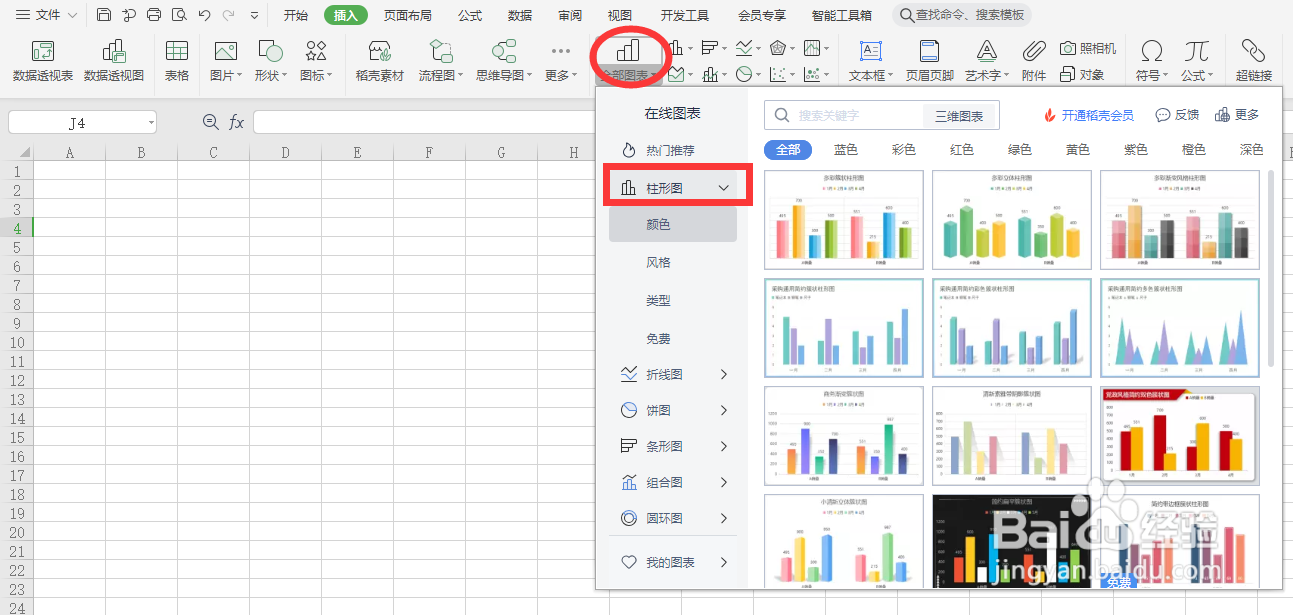The image size is (1293, 615).
Task: Insert a 数据透视表 pivot table
Action: [x=43, y=61]
